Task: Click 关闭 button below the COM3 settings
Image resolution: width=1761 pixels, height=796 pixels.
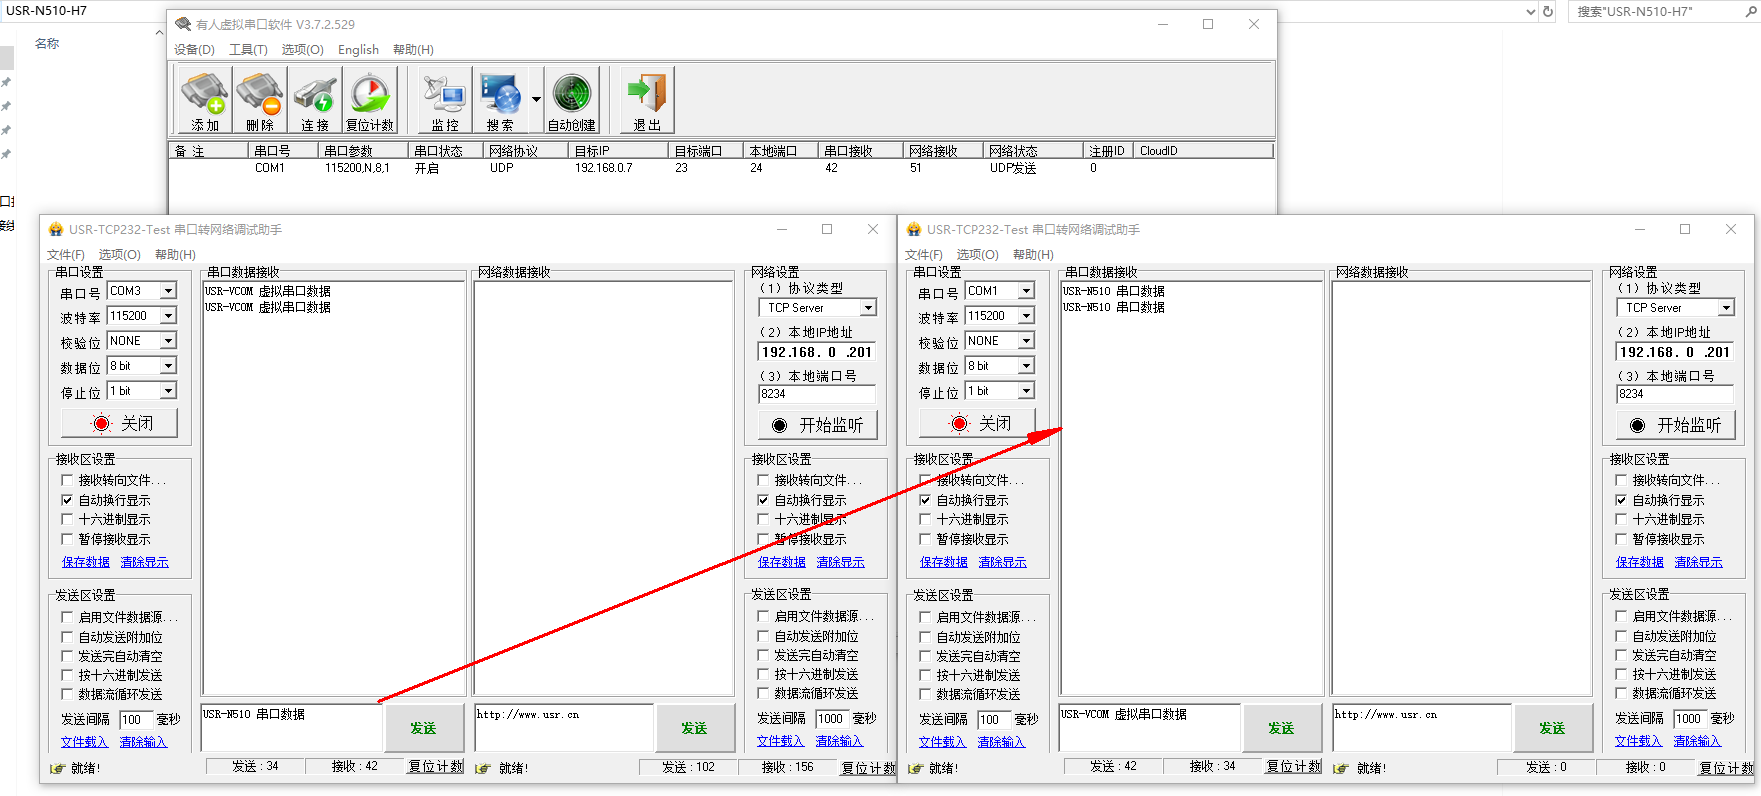Action: (120, 423)
